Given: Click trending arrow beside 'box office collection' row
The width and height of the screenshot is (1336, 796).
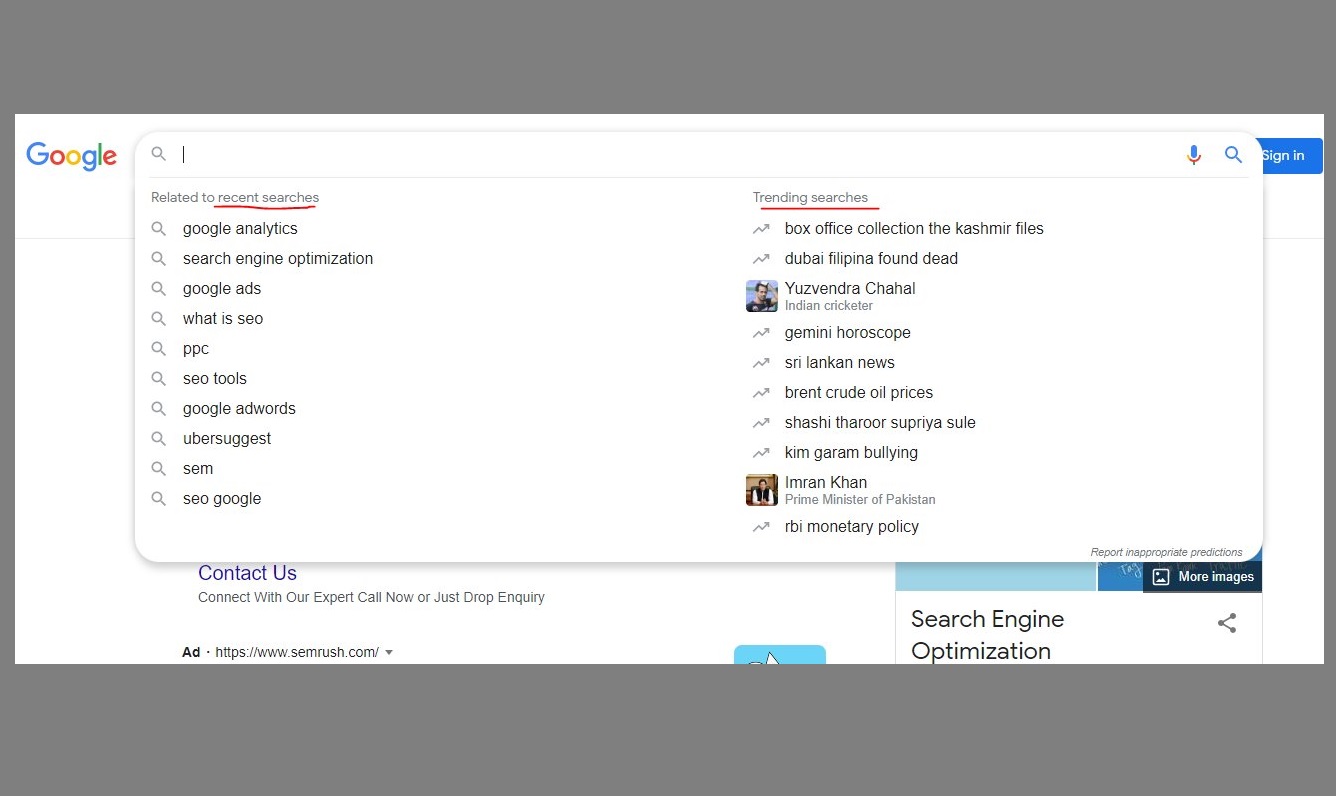Looking at the screenshot, I should pos(761,228).
